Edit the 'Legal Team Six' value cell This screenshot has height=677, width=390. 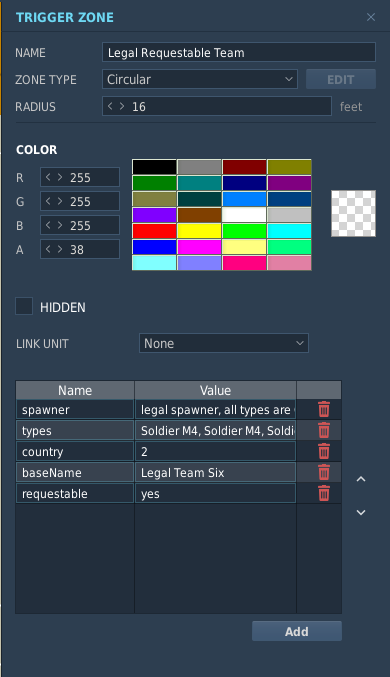tap(215, 472)
